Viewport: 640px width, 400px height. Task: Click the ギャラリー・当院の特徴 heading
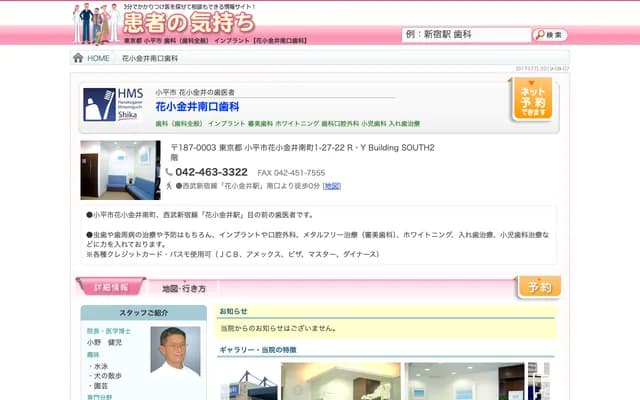pos(258,350)
